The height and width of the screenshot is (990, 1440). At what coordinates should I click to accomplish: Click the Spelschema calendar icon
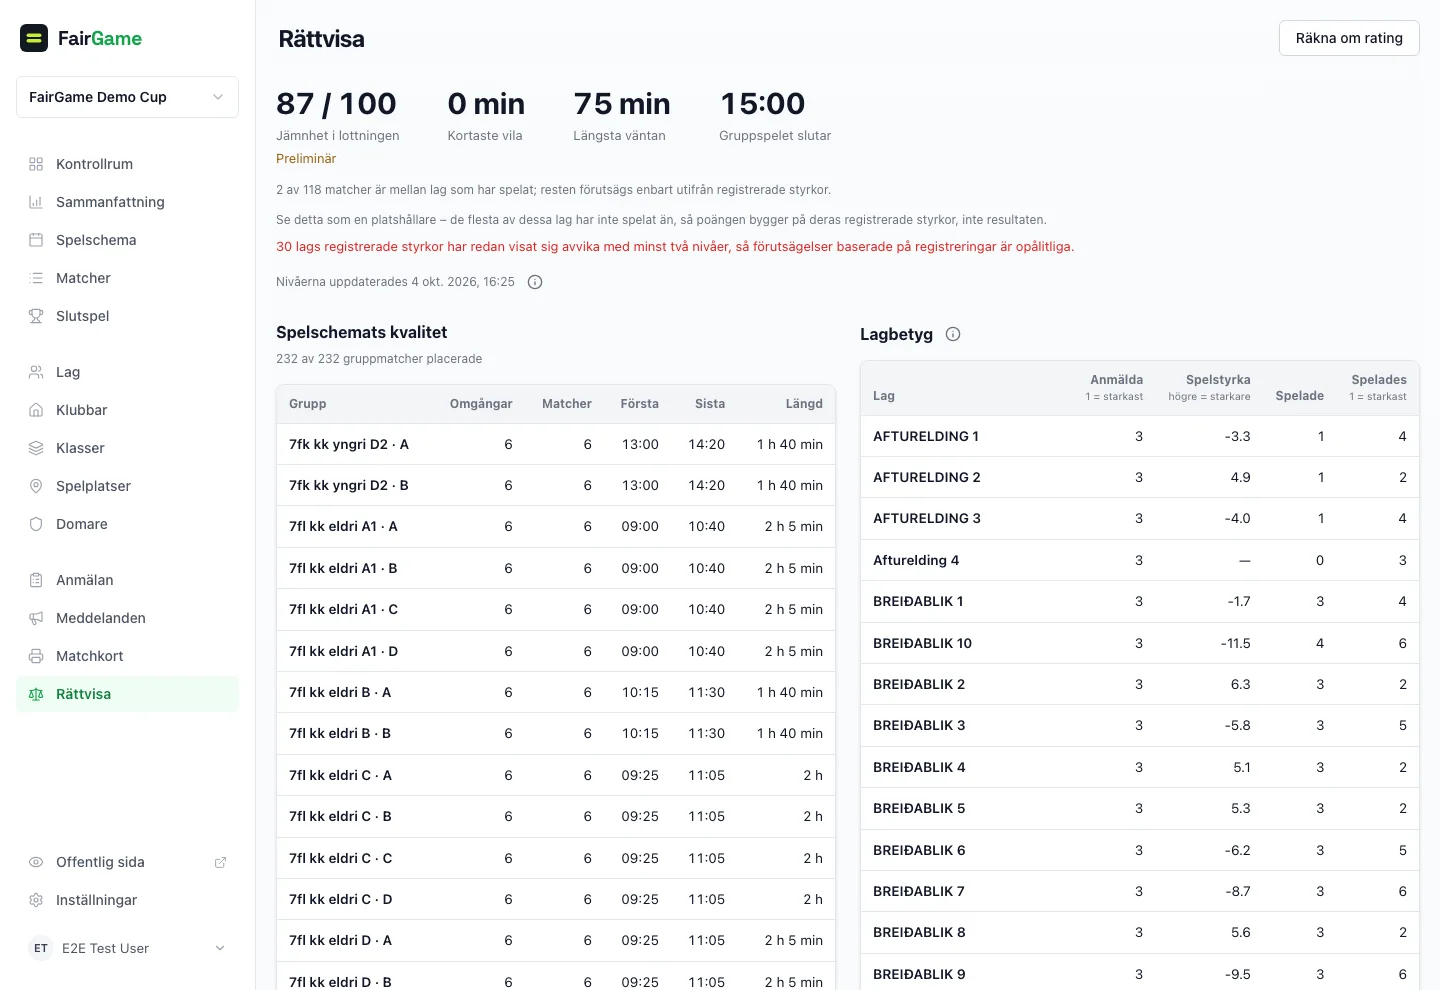[x=36, y=240]
